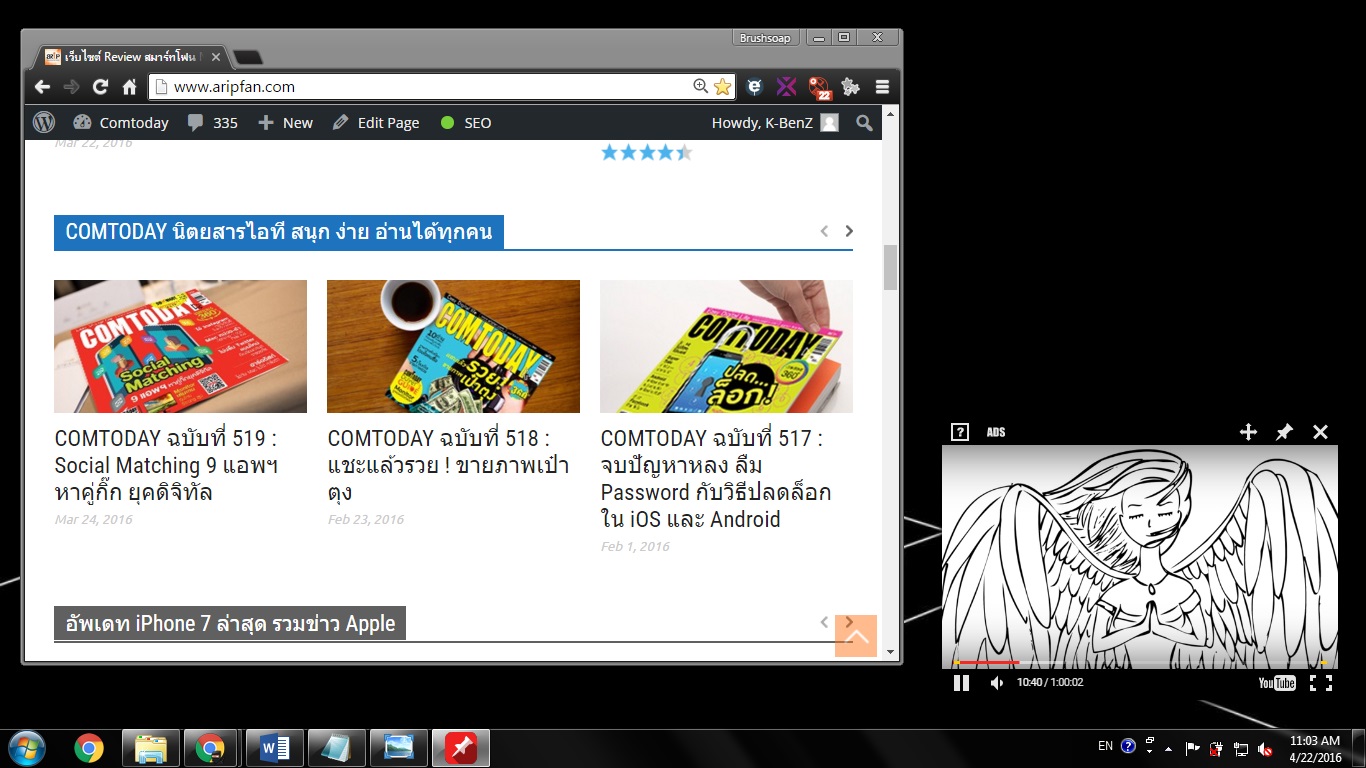Click the muted volume tray icon
Image resolution: width=1366 pixels, height=768 pixels.
click(x=1264, y=748)
